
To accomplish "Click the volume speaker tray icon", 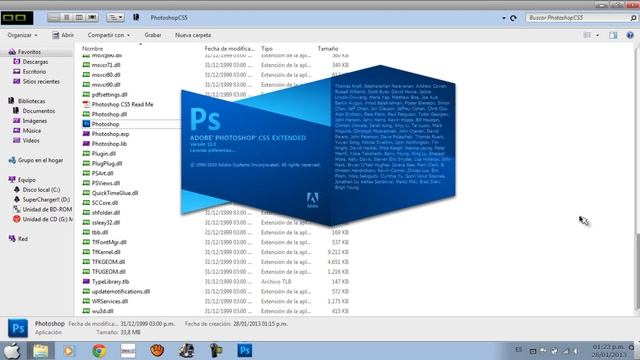I will click(x=576, y=351).
